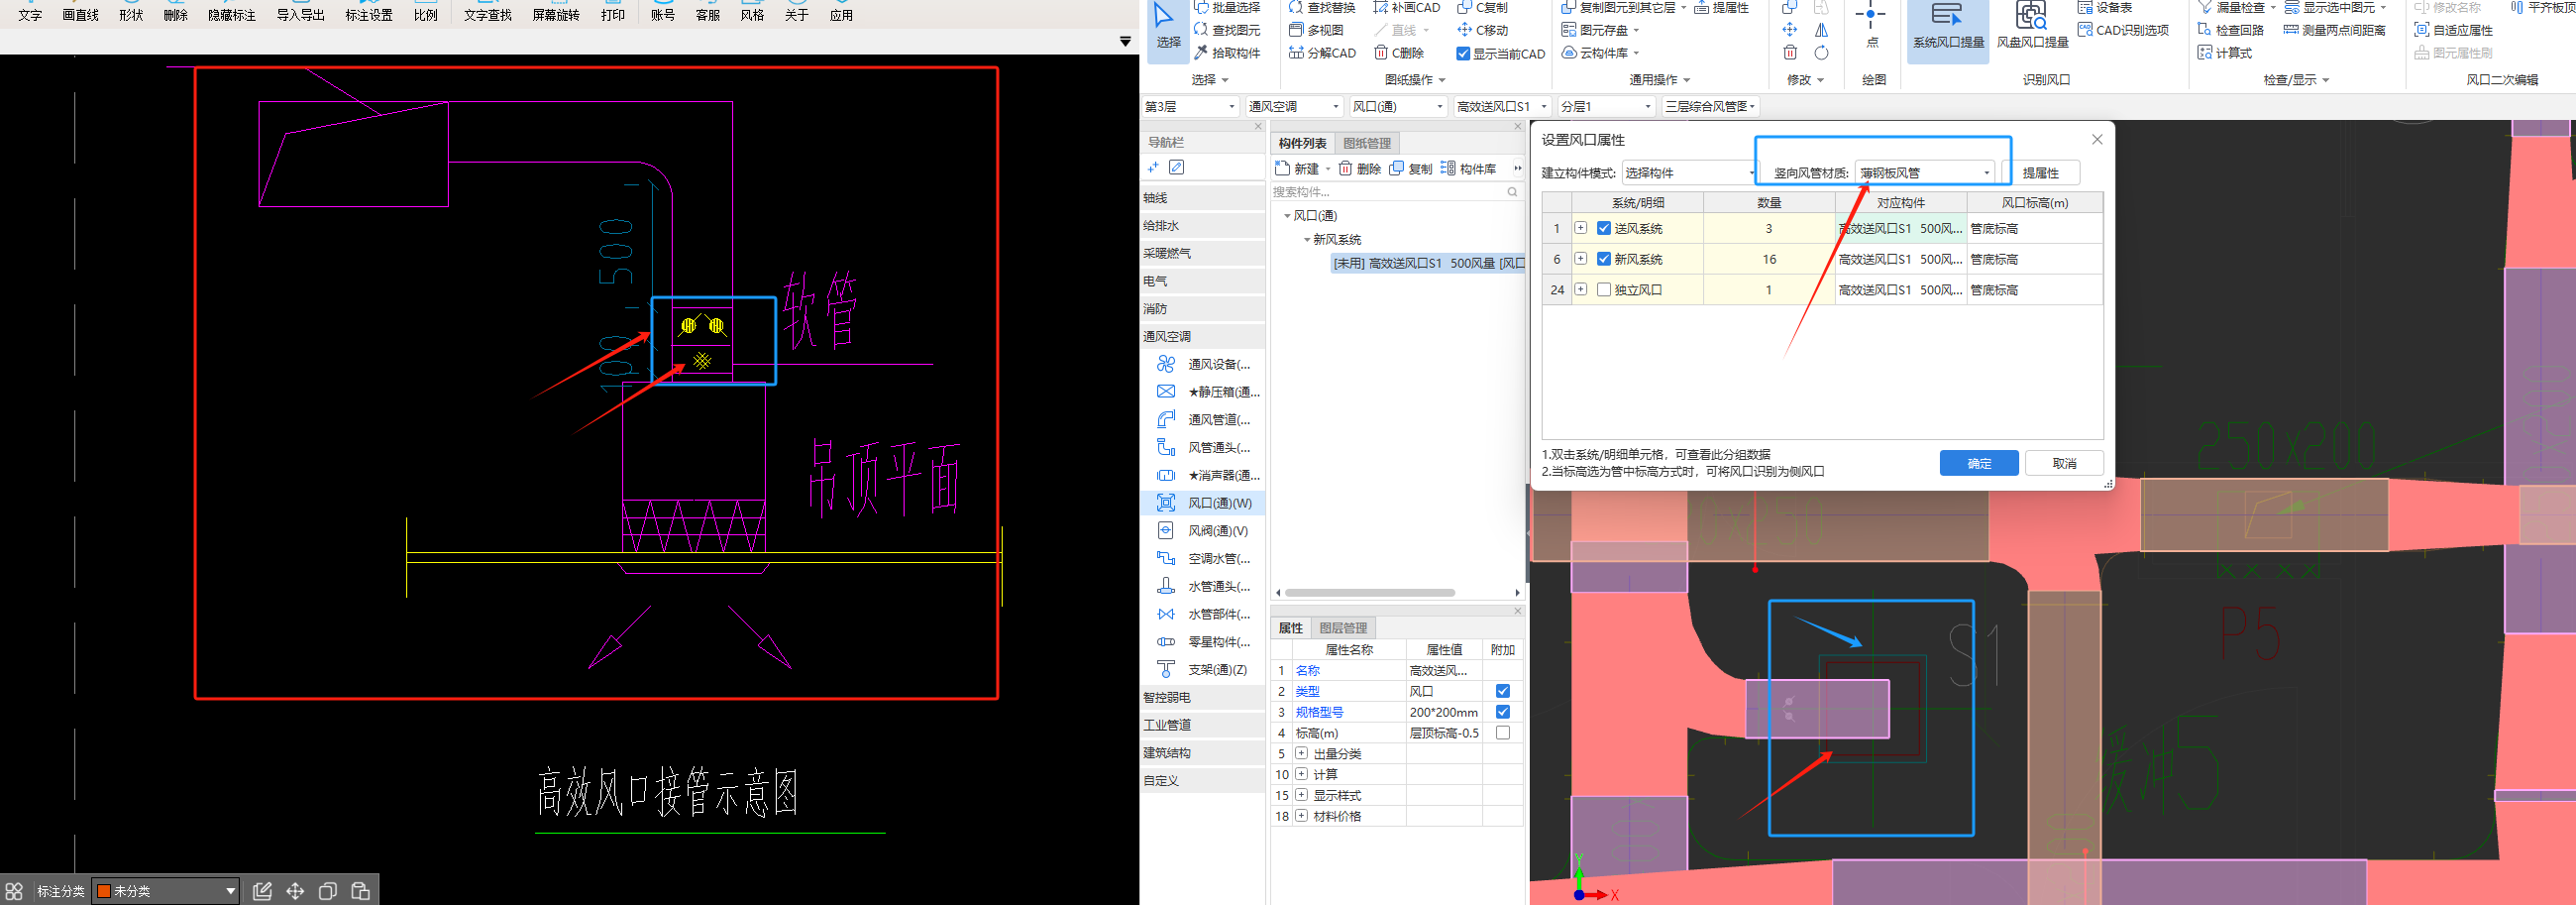Uncheck 新风系统 row checkbox in the dialog
Viewport: 2576px width, 905px height.
1604,260
